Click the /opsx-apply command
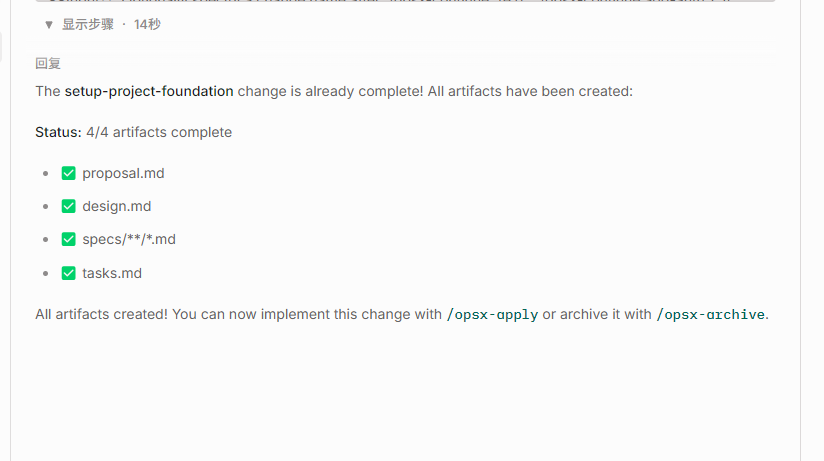The image size is (824, 461). tap(492, 314)
